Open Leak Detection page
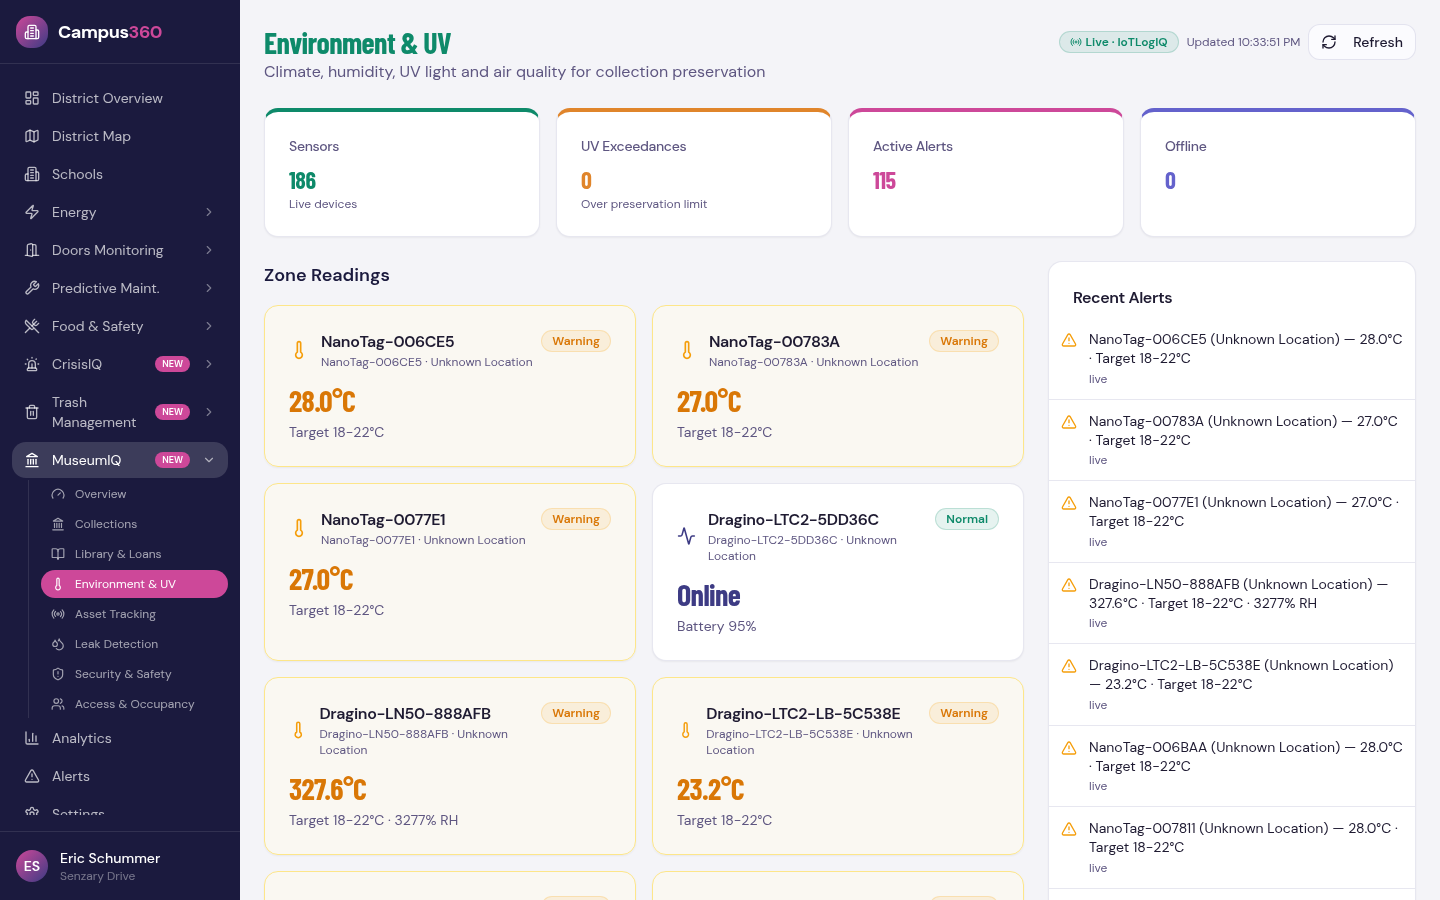Viewport: 1440px width, 900px height. pos(134,644)
